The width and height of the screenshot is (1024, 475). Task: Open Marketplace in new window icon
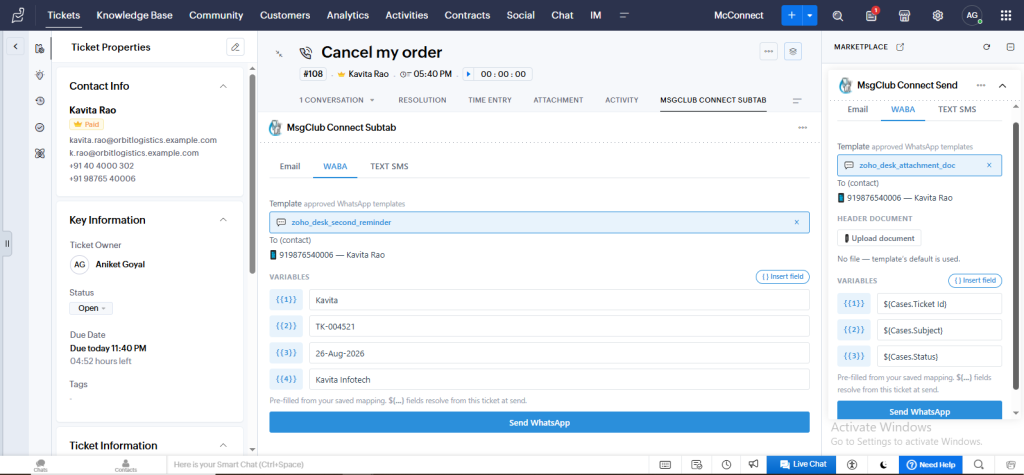point(900,47)
